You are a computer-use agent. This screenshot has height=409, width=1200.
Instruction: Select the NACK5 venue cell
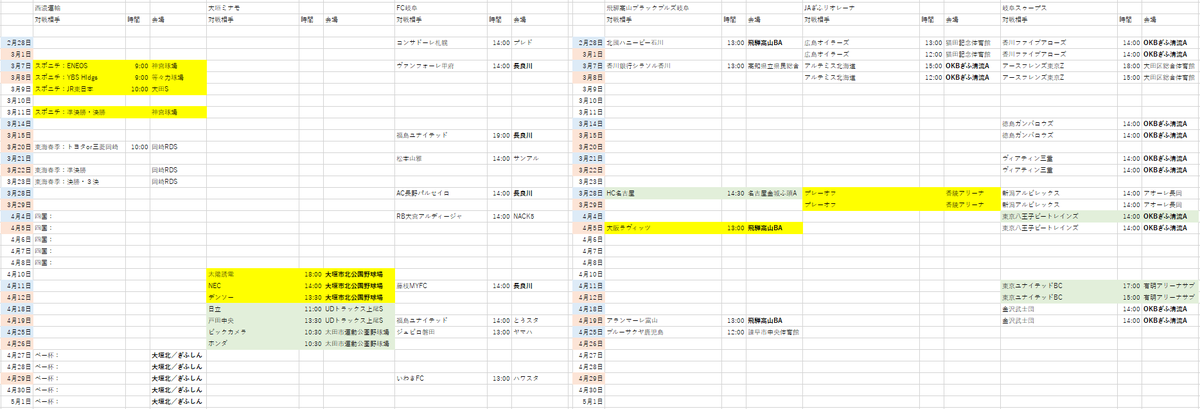tap(541, 216)
